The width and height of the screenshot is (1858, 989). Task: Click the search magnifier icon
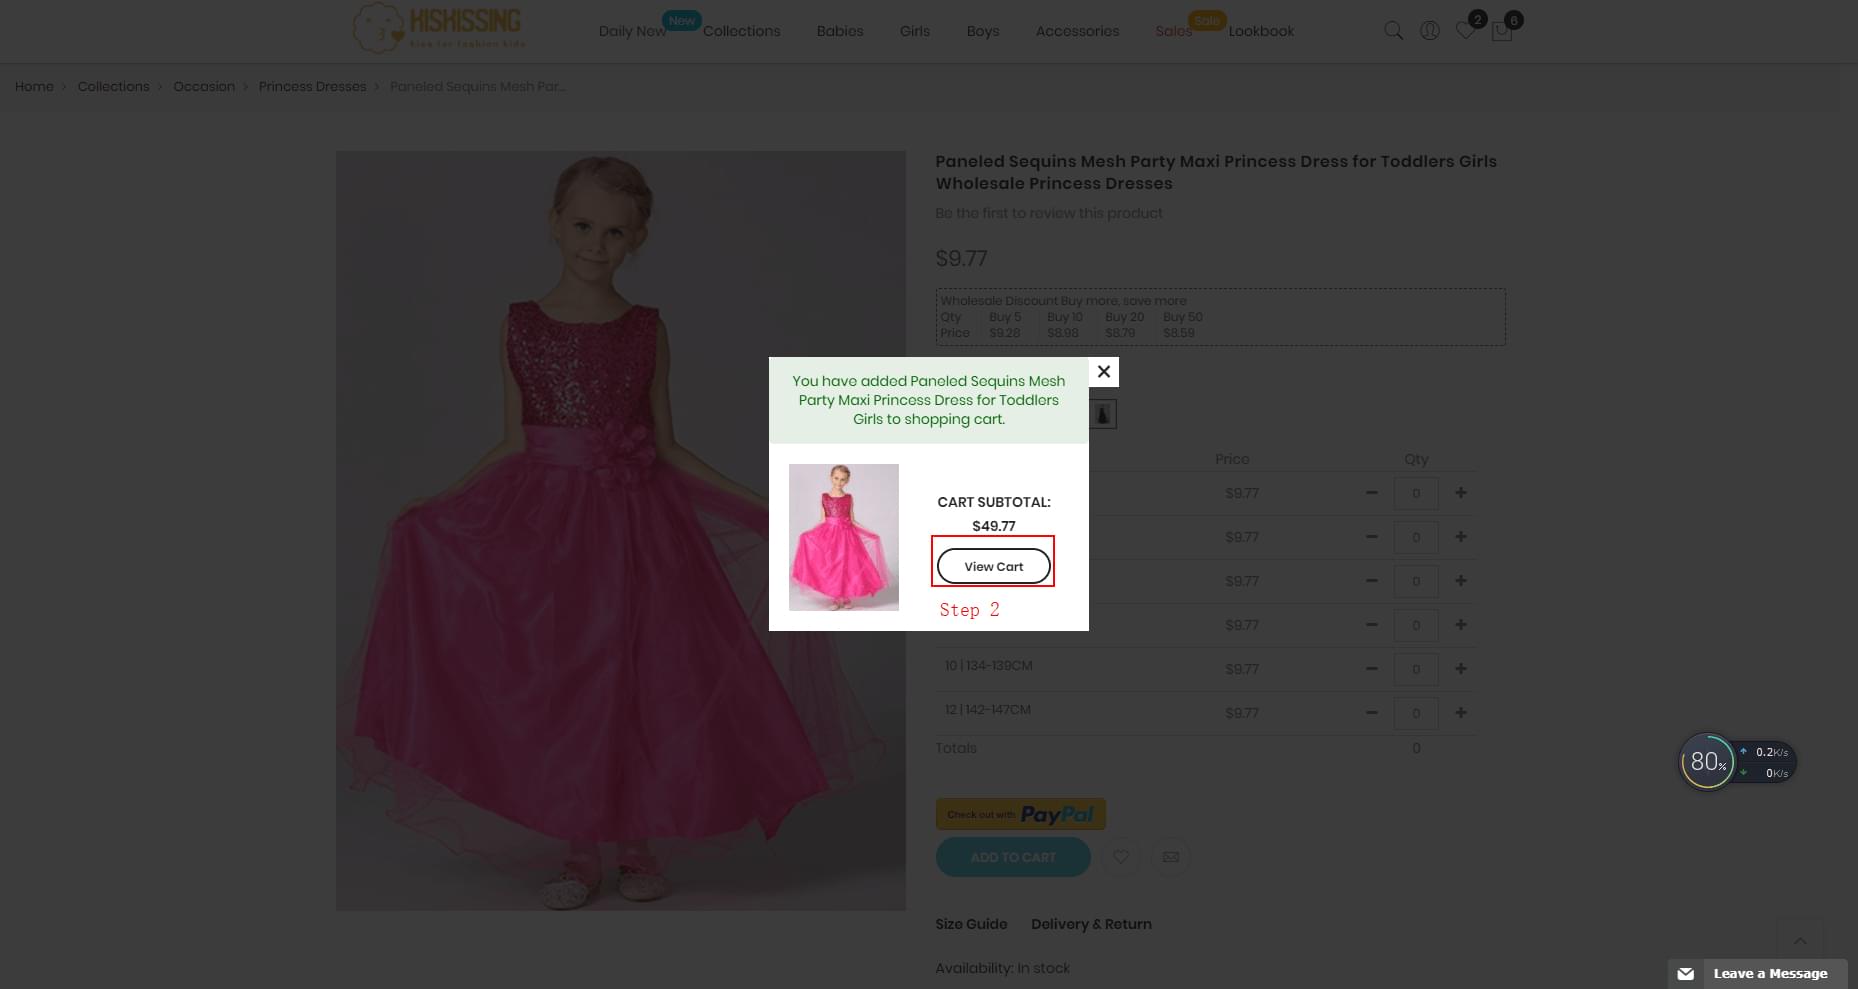(x=1393, y=31)
